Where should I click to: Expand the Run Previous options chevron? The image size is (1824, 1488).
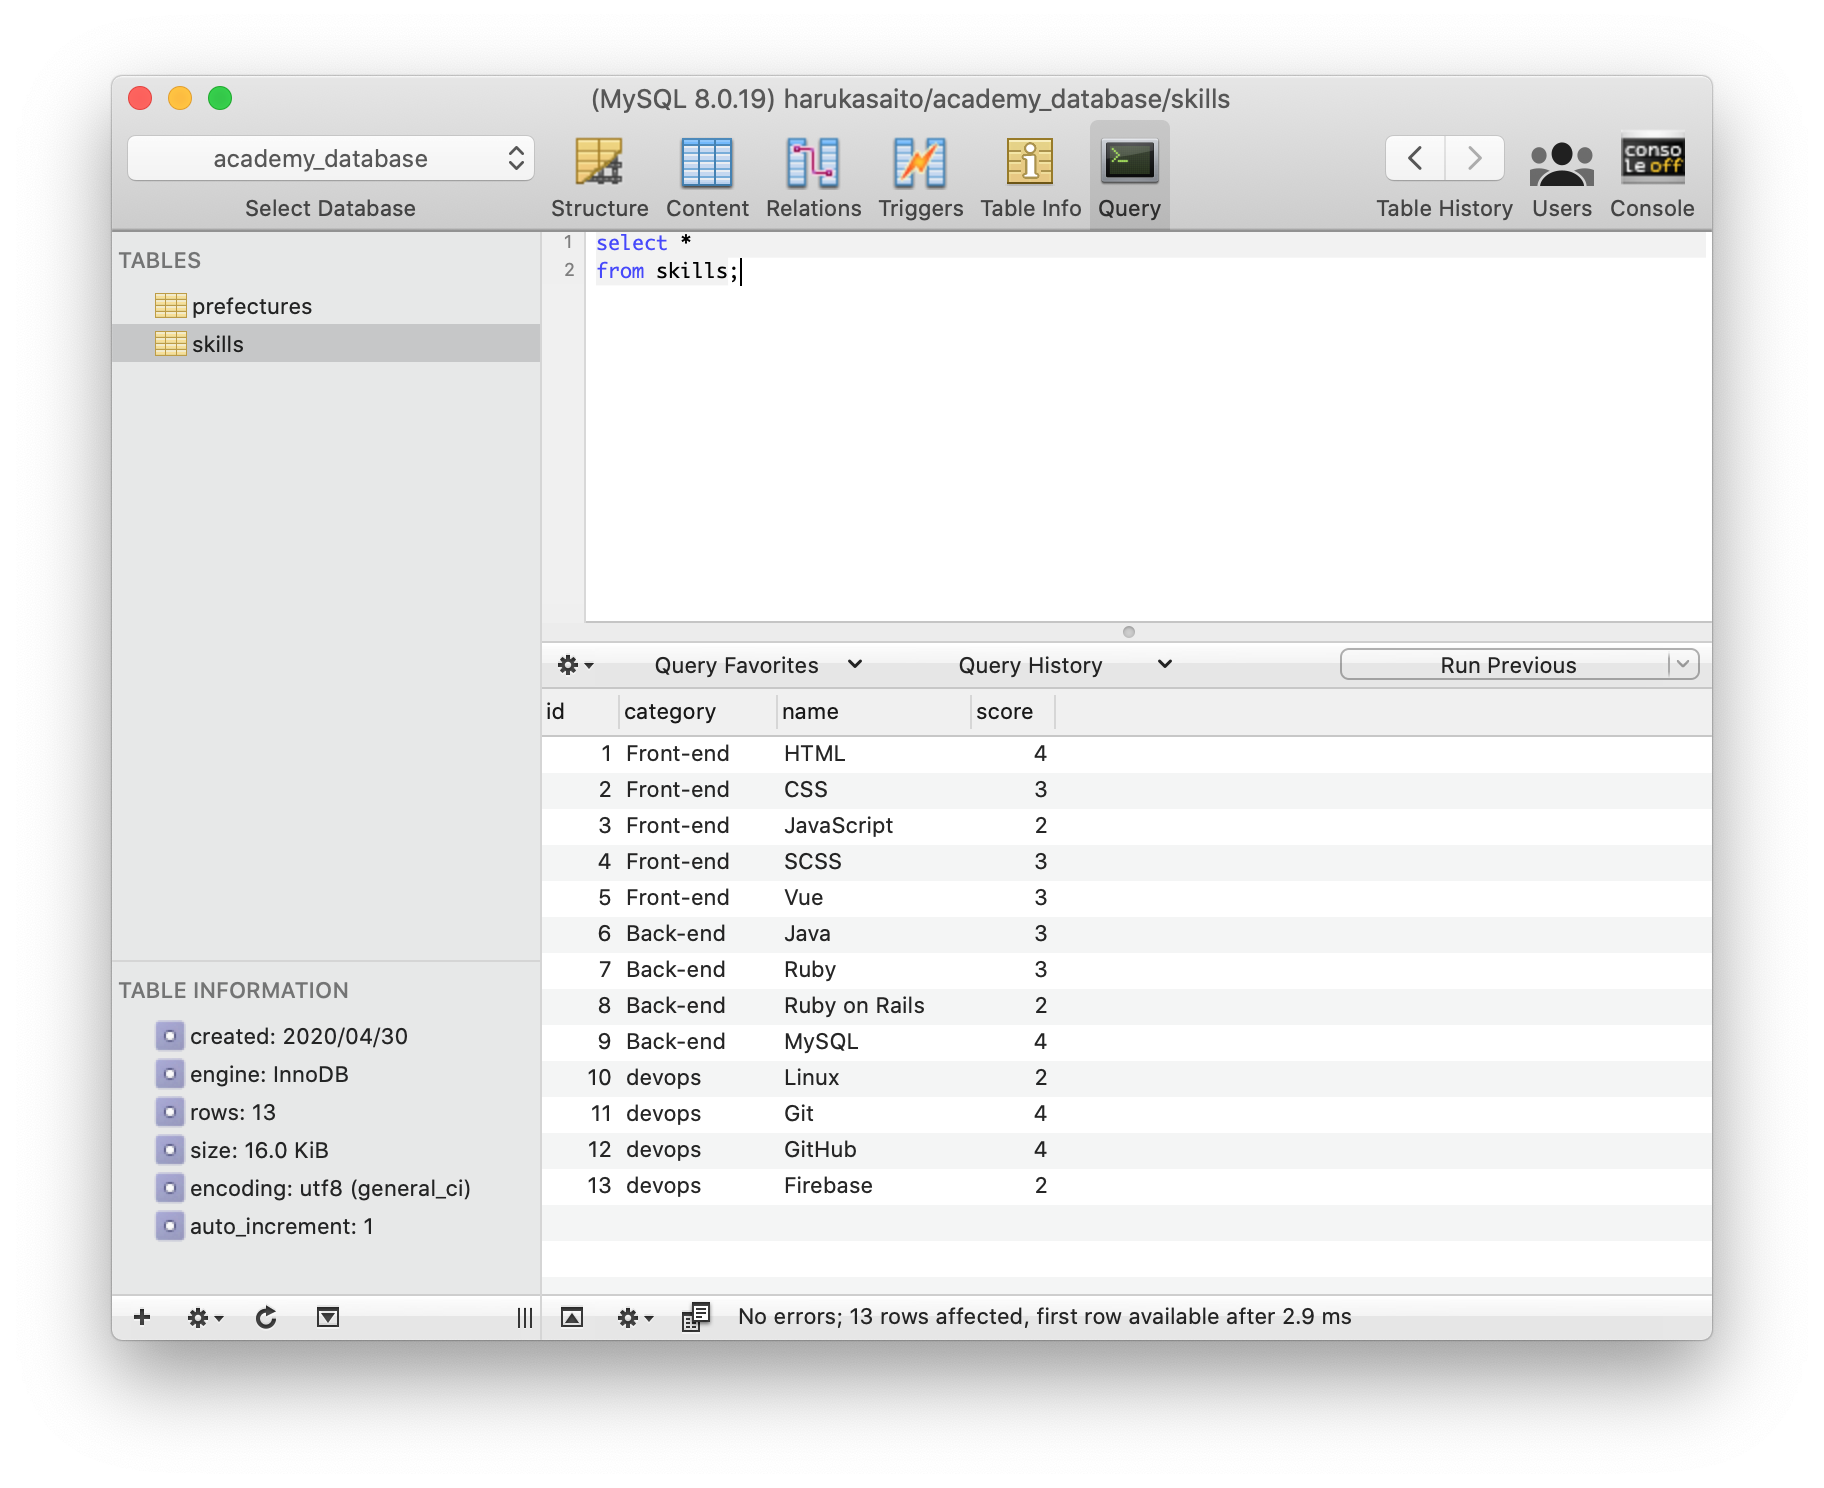pyautogui.click(x=1684, y=664)
